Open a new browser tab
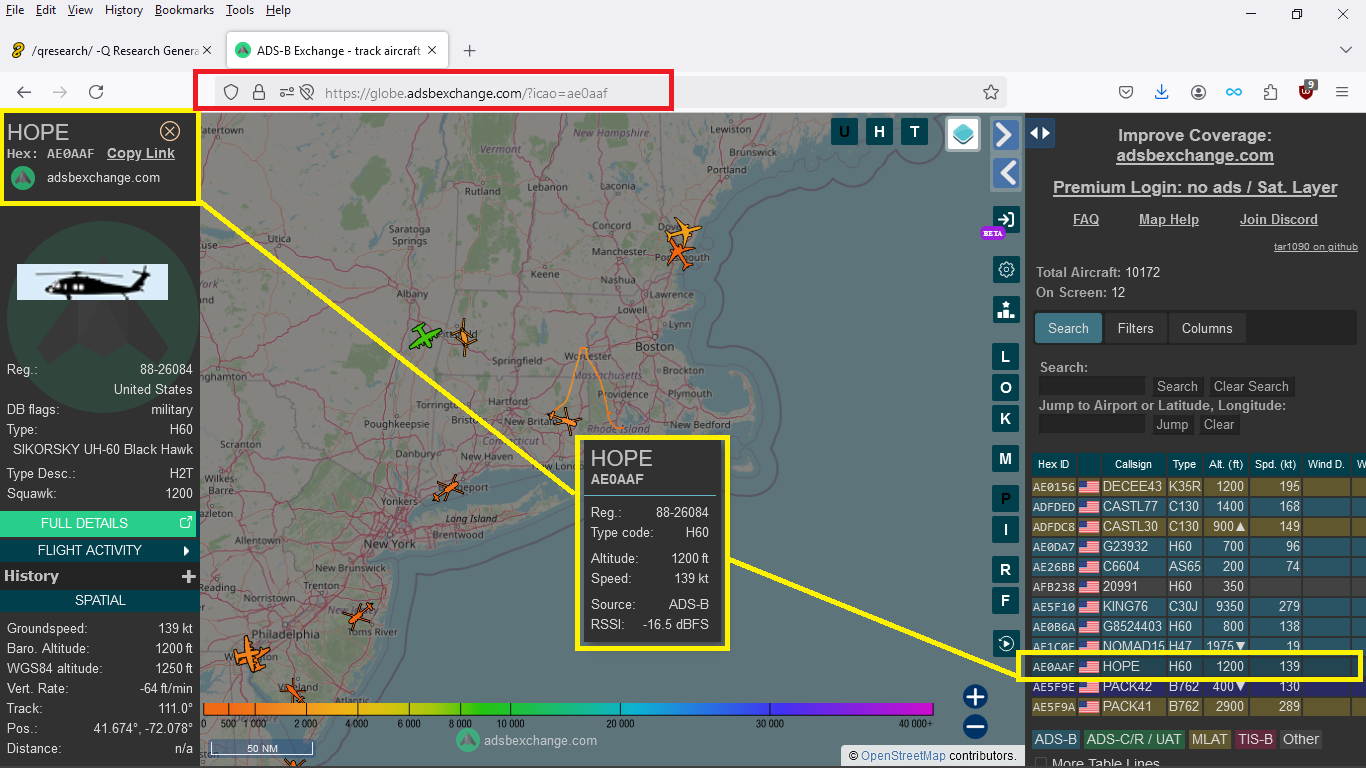This screenshot has height=768, width=1366. coord(470,50)
